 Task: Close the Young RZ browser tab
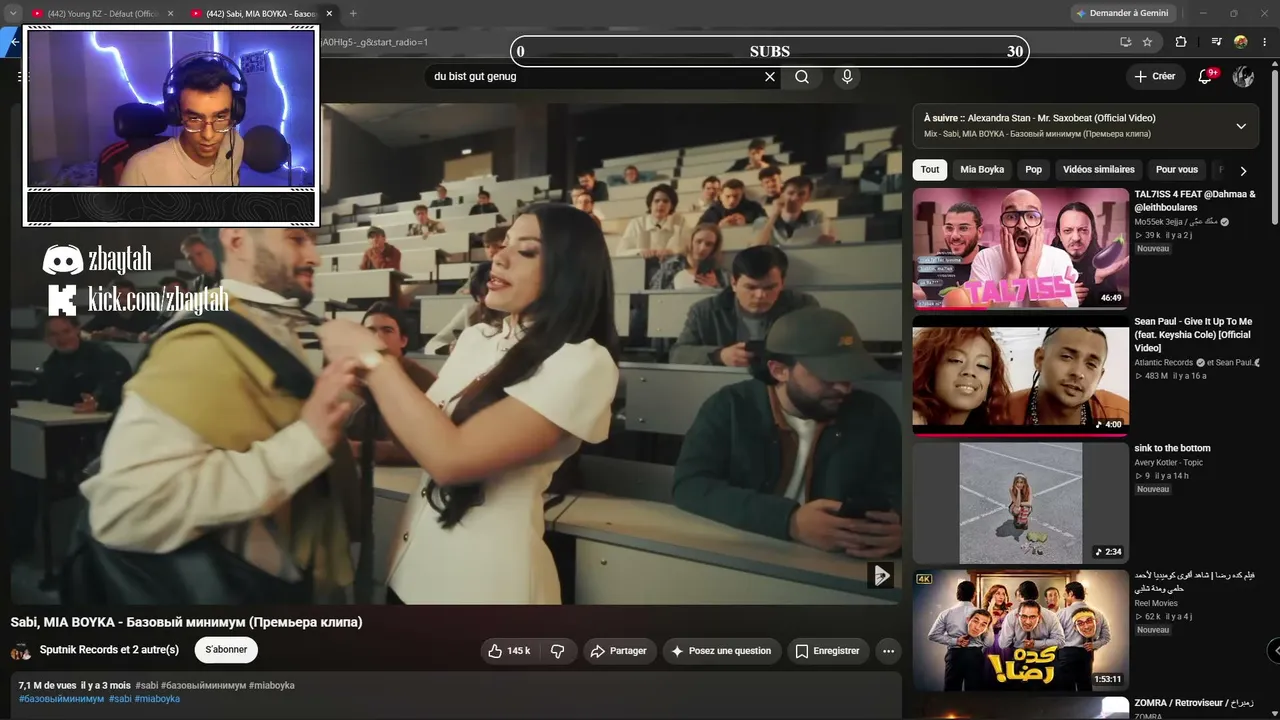(x=170, y=14)
